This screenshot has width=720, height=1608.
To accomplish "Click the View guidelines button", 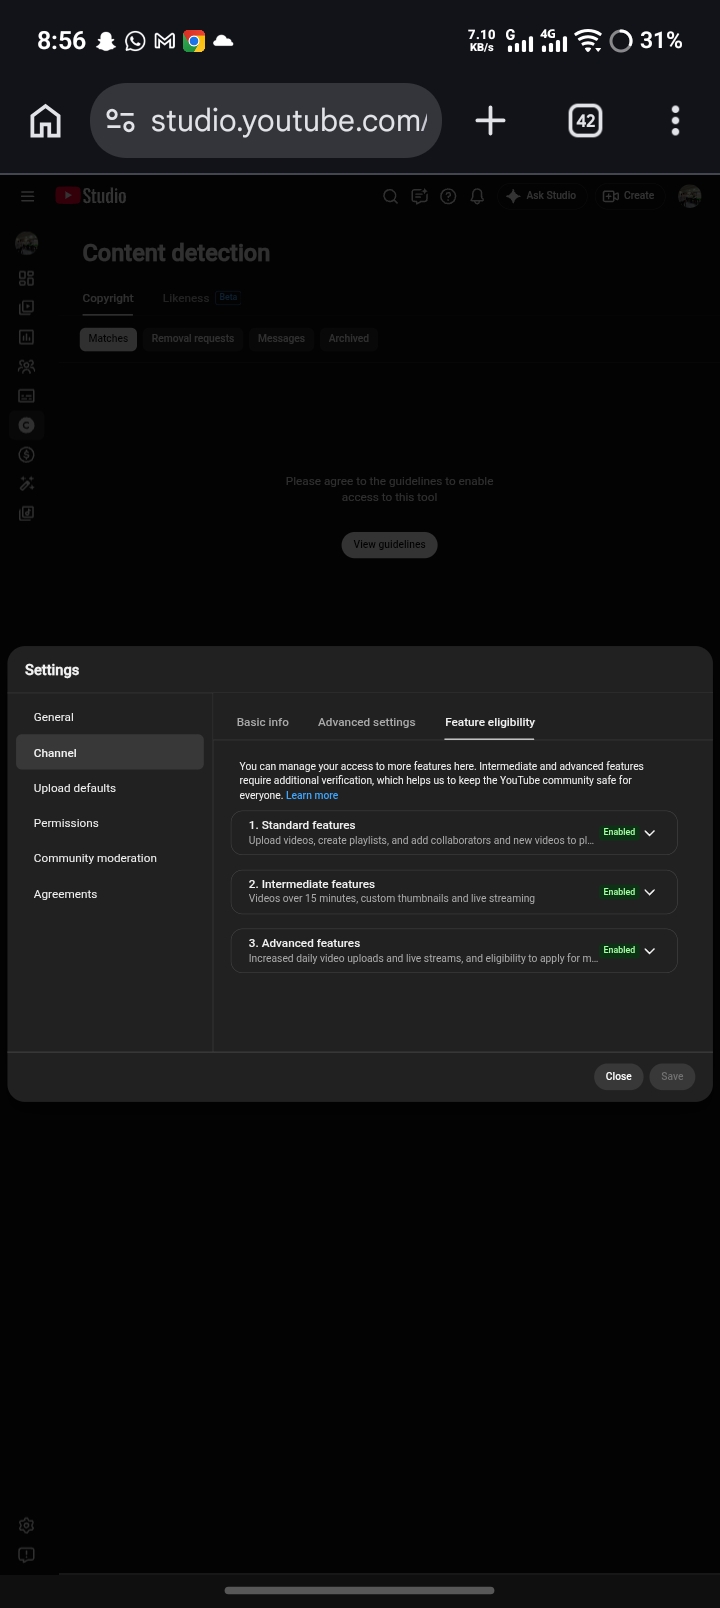I will 389,545.
